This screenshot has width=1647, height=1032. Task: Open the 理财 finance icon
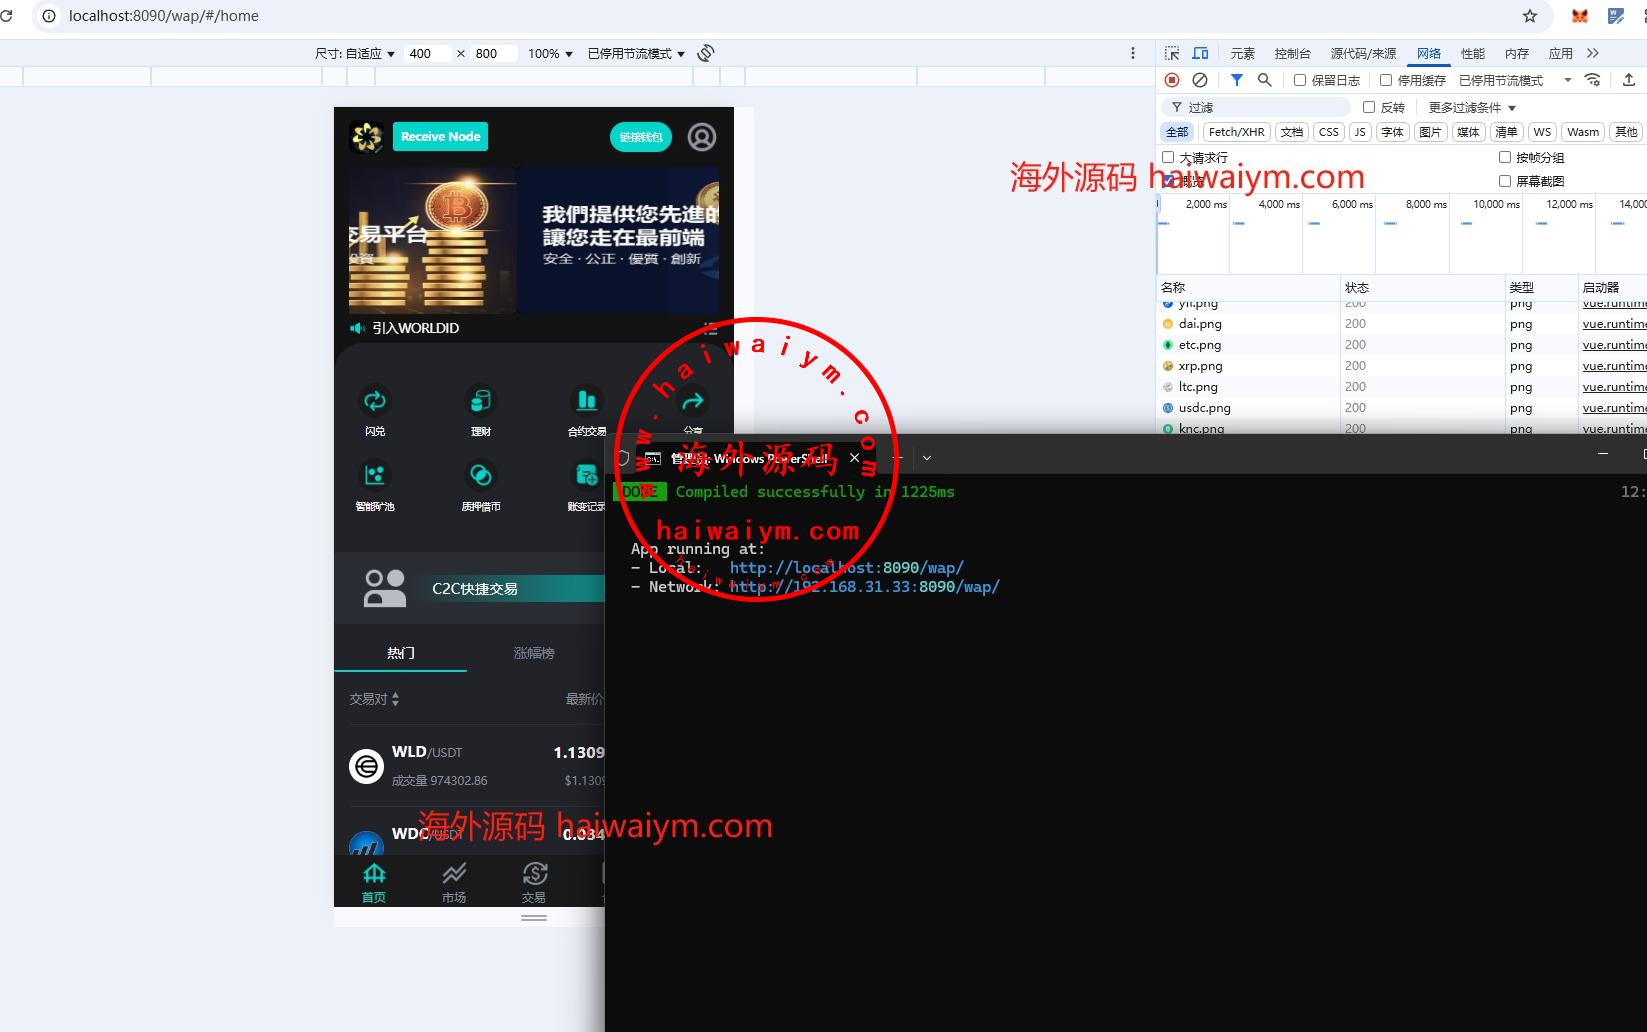481,402
